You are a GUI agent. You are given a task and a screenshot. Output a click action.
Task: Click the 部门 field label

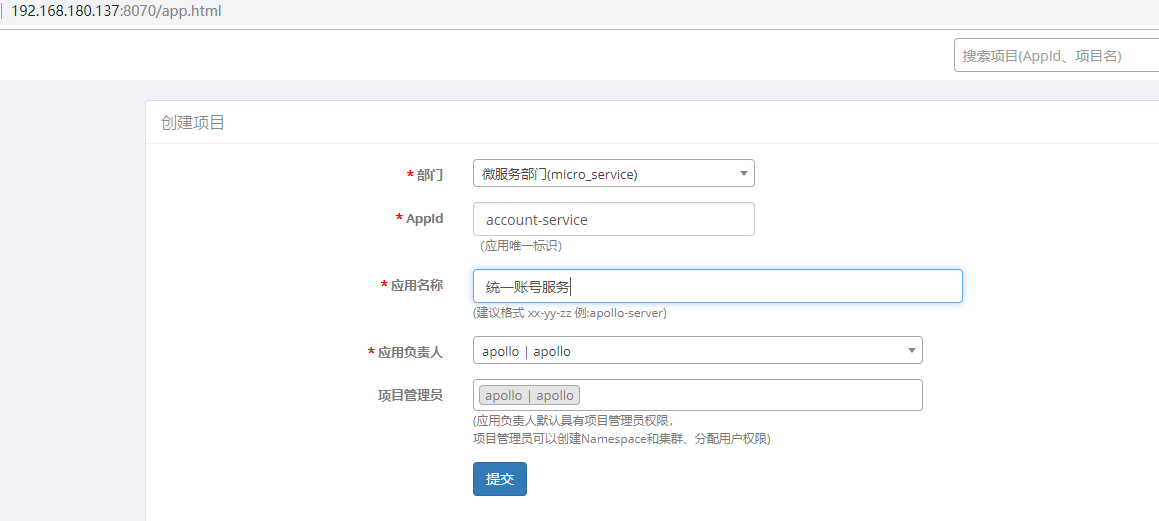tap(429, 175)
